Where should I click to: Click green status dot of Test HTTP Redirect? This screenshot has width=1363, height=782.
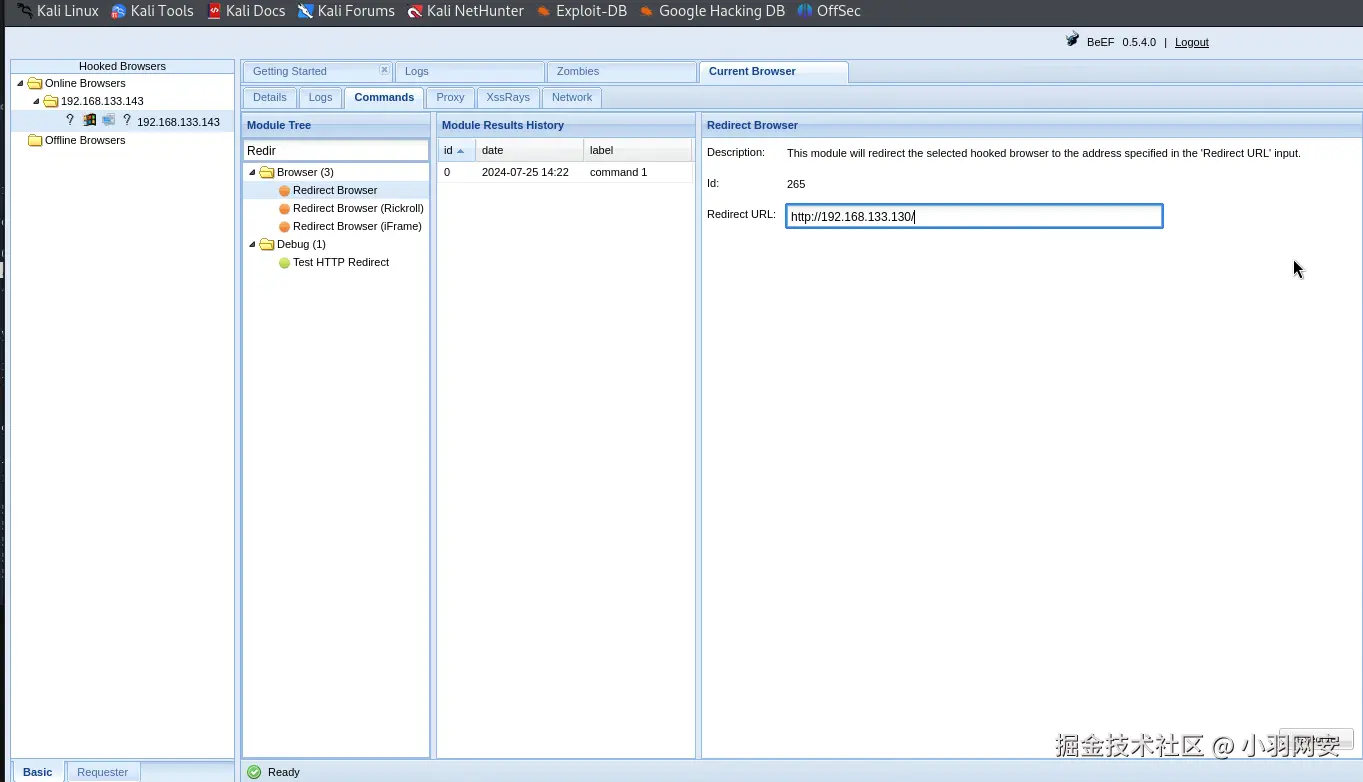click(x=284, y=263)
